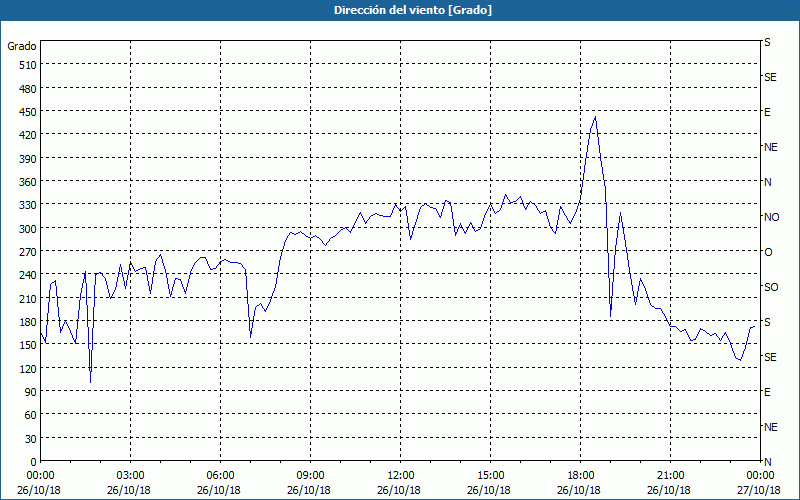
Task: Click the 'Grado' y-axis unit label
Action: (x=21, y=46)
